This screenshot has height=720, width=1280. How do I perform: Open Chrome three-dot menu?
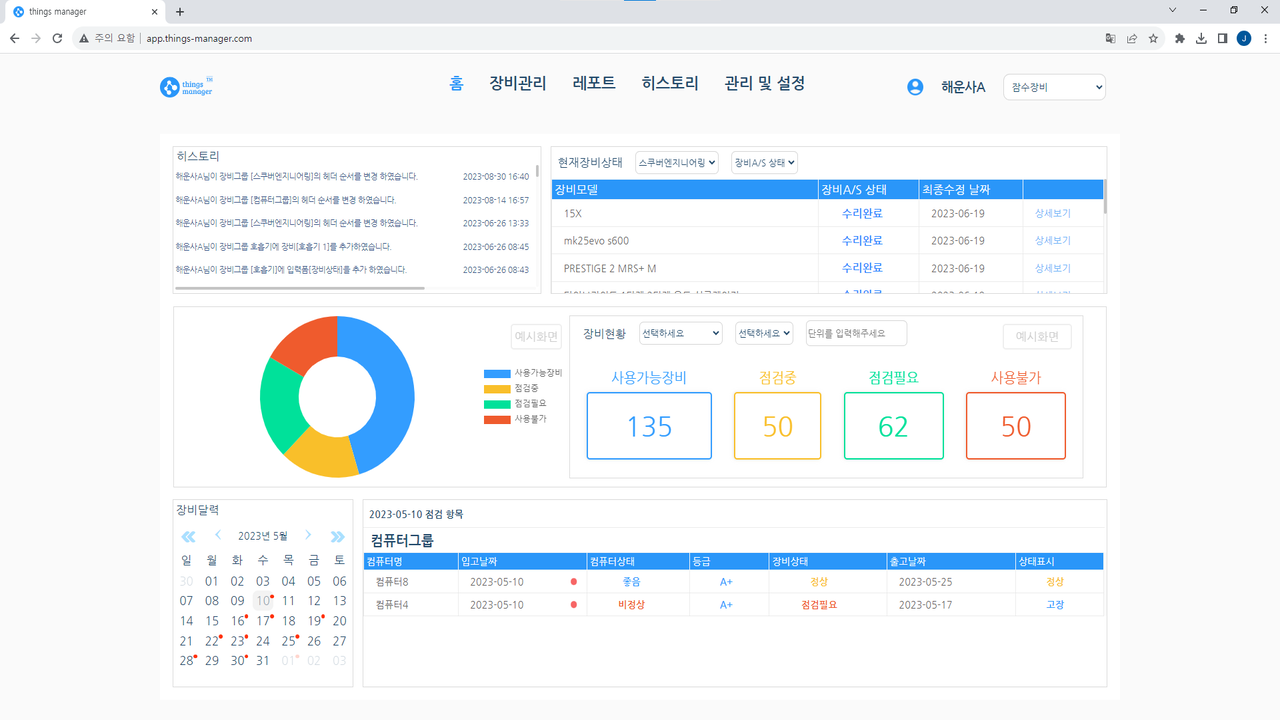1266,38
